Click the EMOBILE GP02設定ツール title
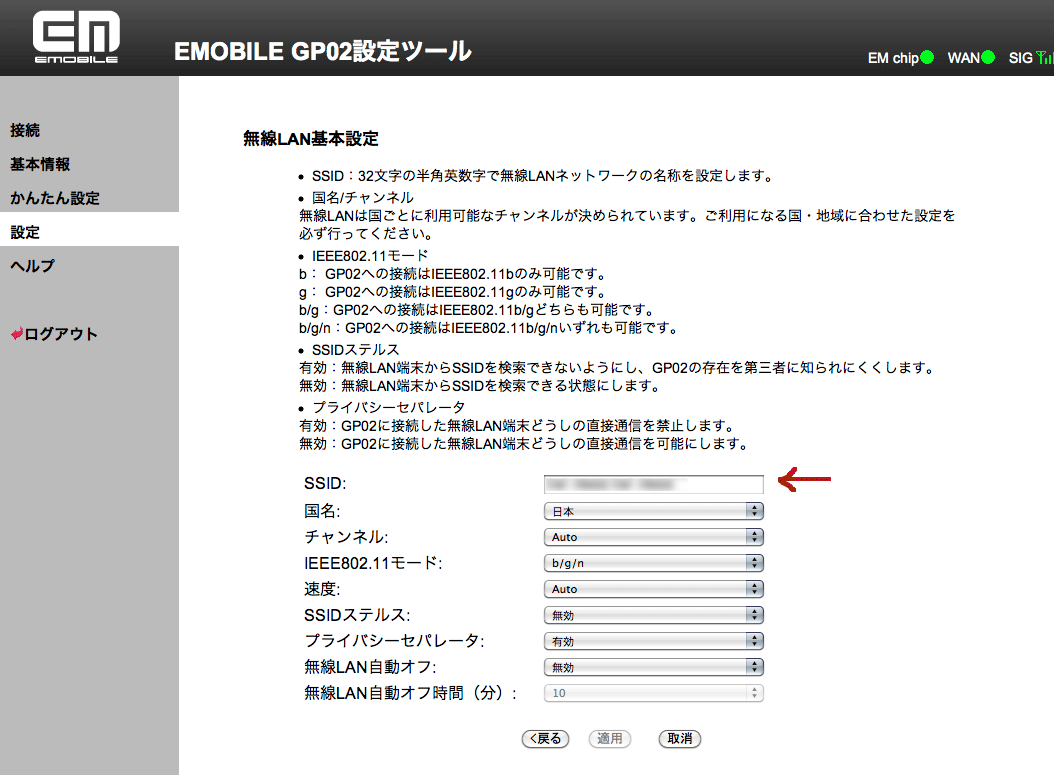Viewport: 1054px width, 775px height. click(323, 51)
